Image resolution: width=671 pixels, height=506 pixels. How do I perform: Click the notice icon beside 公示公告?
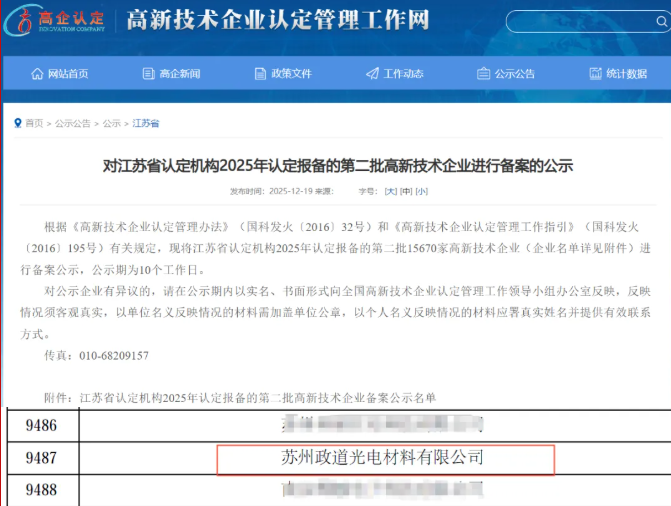click(484, 74)
